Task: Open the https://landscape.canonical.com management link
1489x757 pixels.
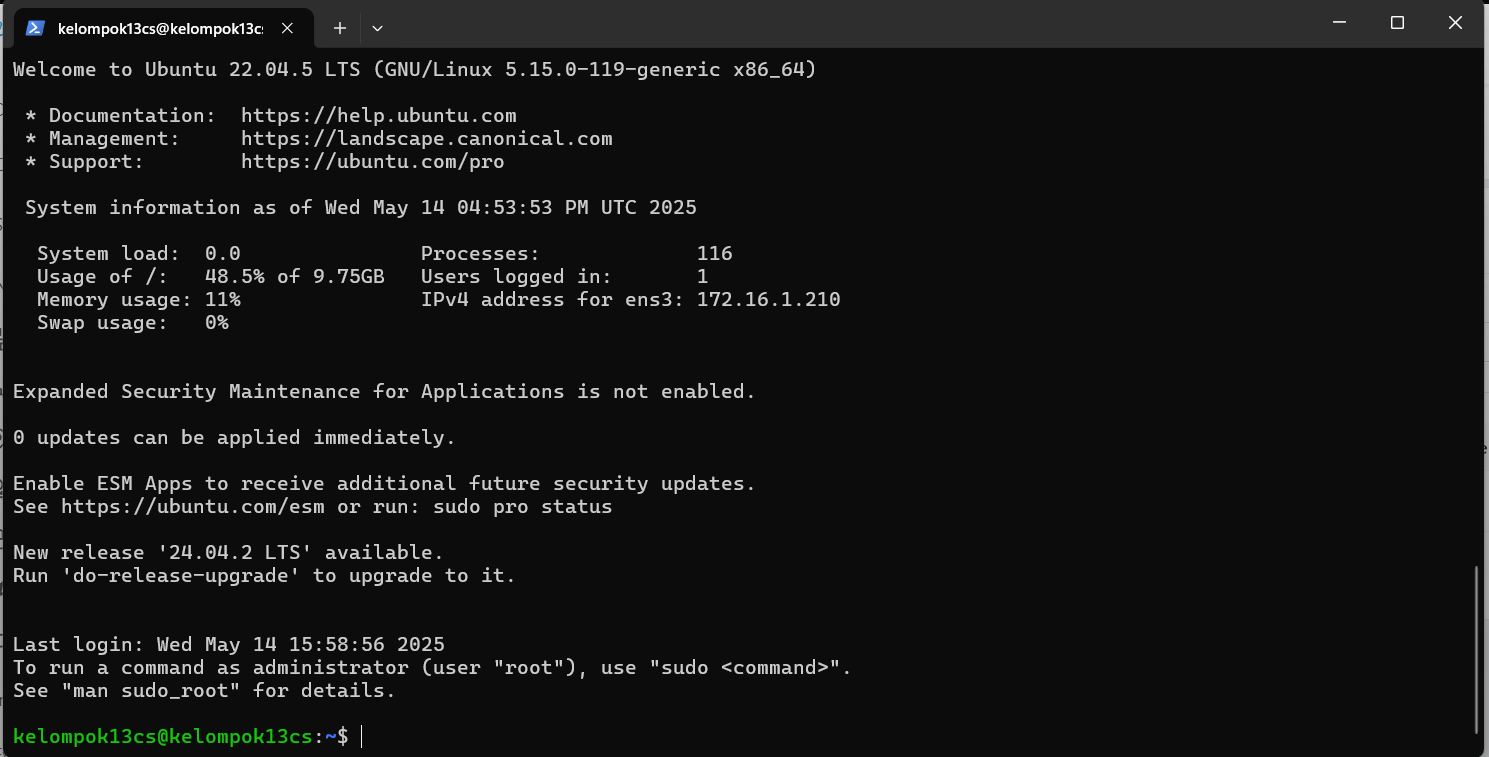Action: (x=426, y=138)
